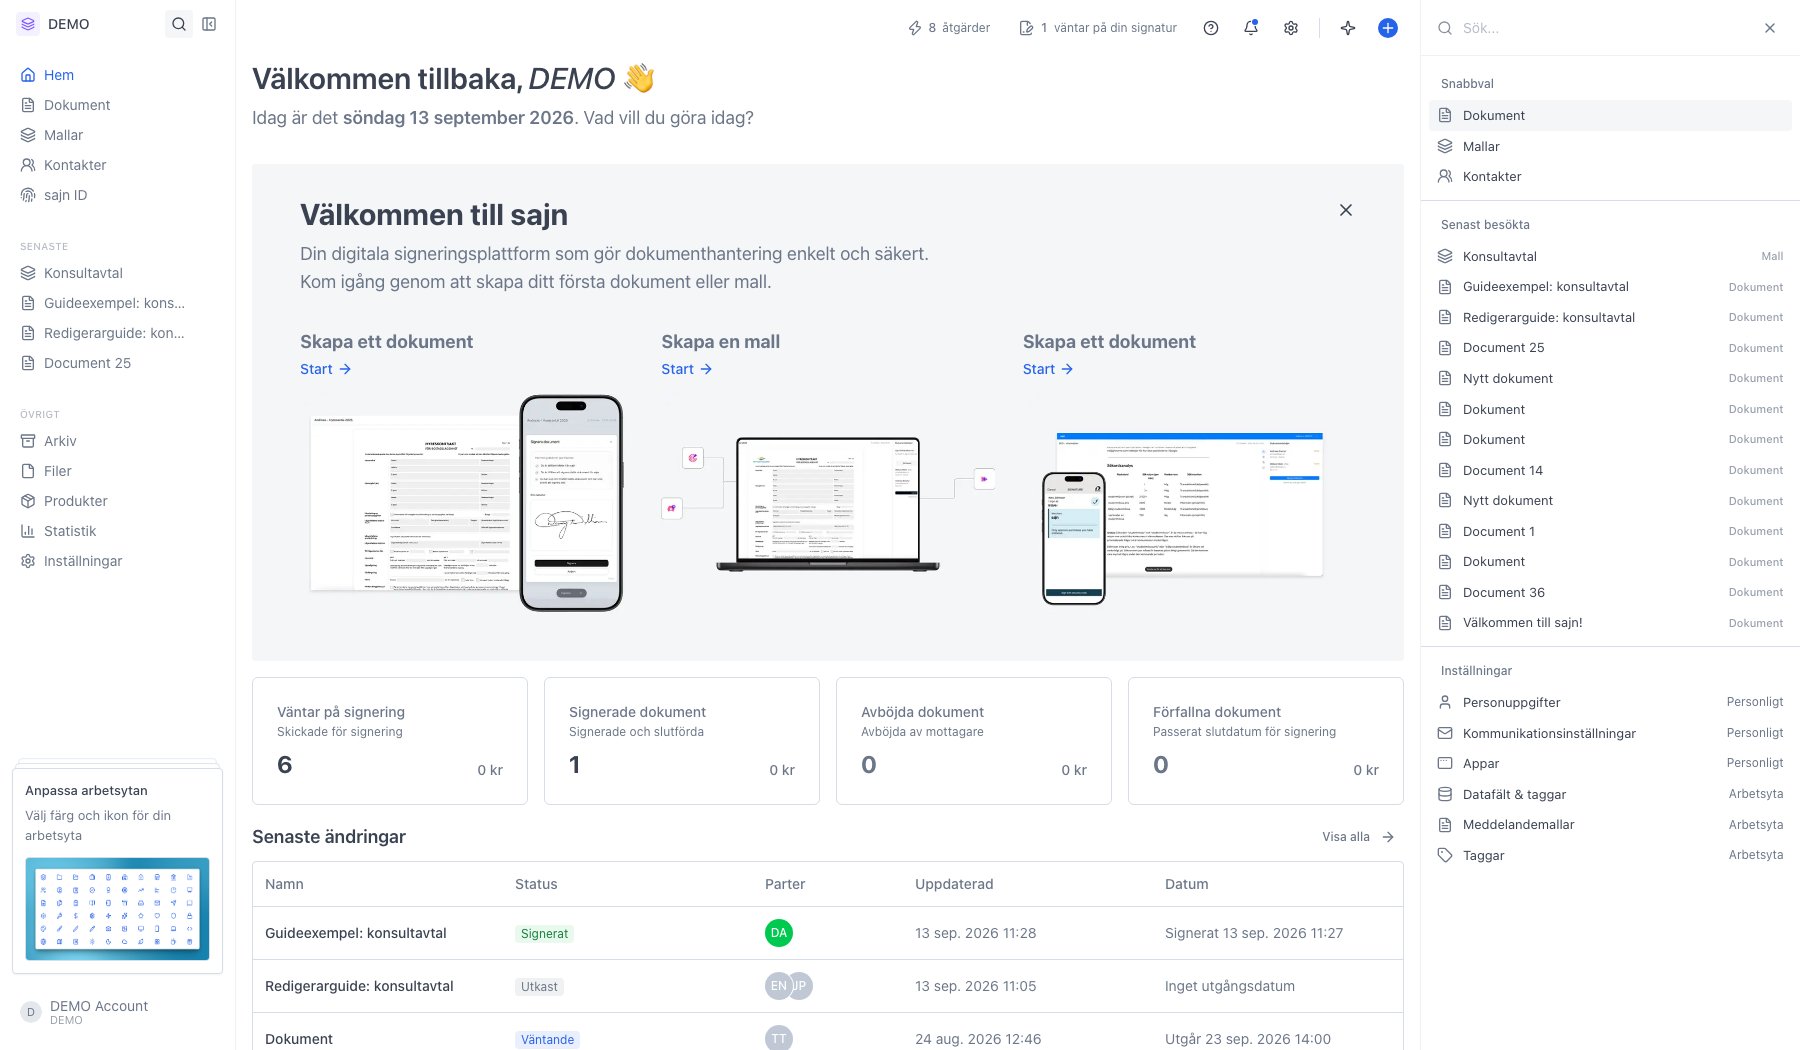Open Kommunikationsinställningar settings entry
Viewport: 1800px width, 1050px height.
point(1610,733)
